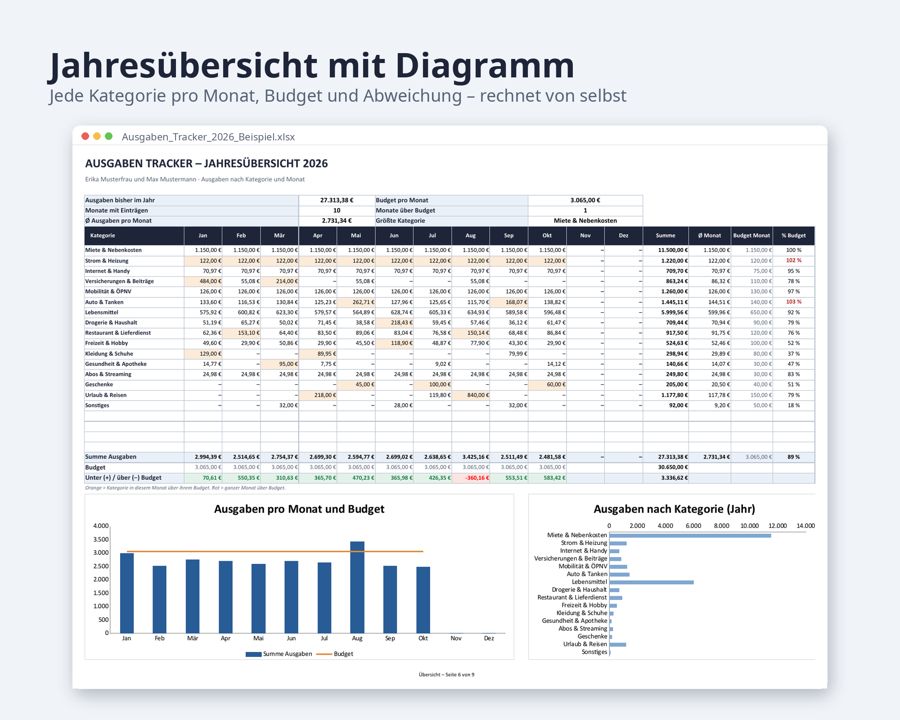900x720 pixels.
Task: Click the Lebensmittel bar in category chart
Action: (x=651, y=582)
